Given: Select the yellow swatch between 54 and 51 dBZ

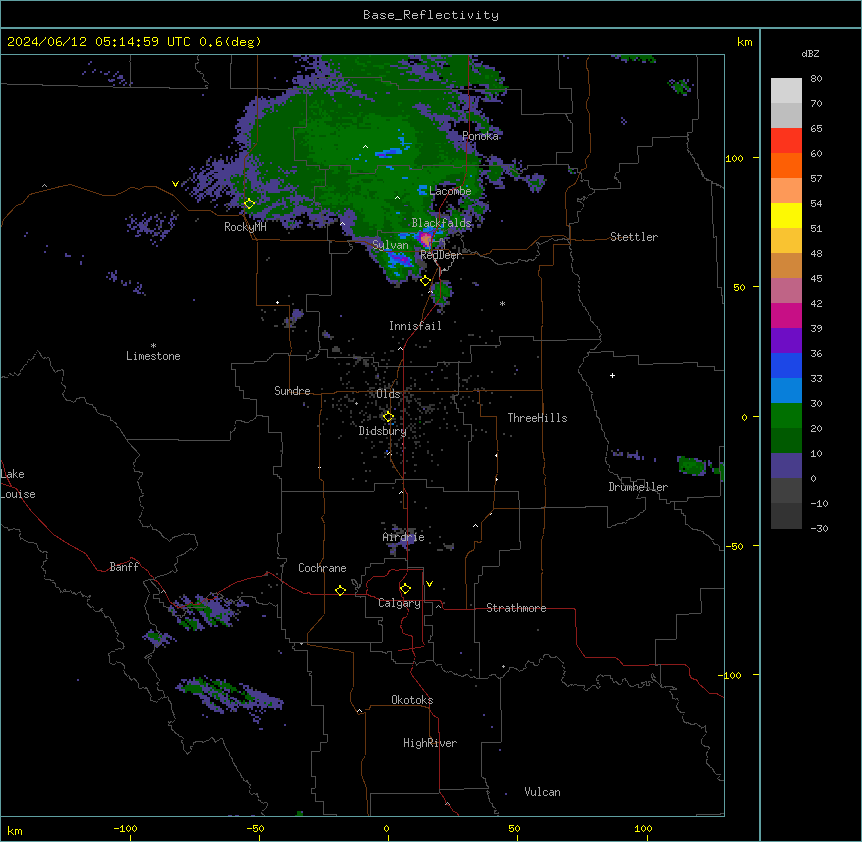Looking at the screenshot, I should tap(786, 215).
